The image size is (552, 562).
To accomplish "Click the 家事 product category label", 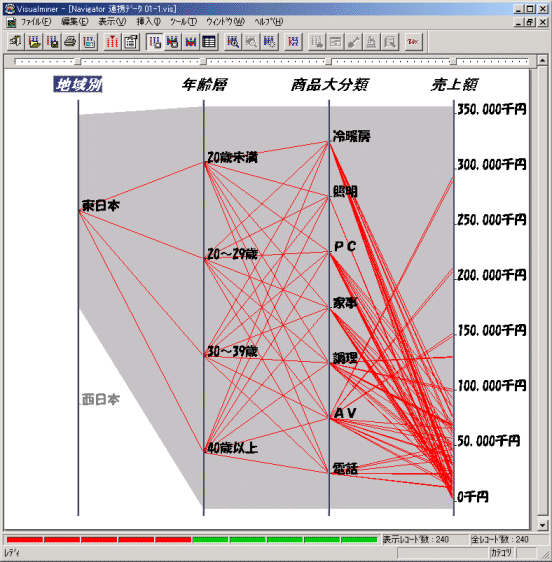I will 345,303.
